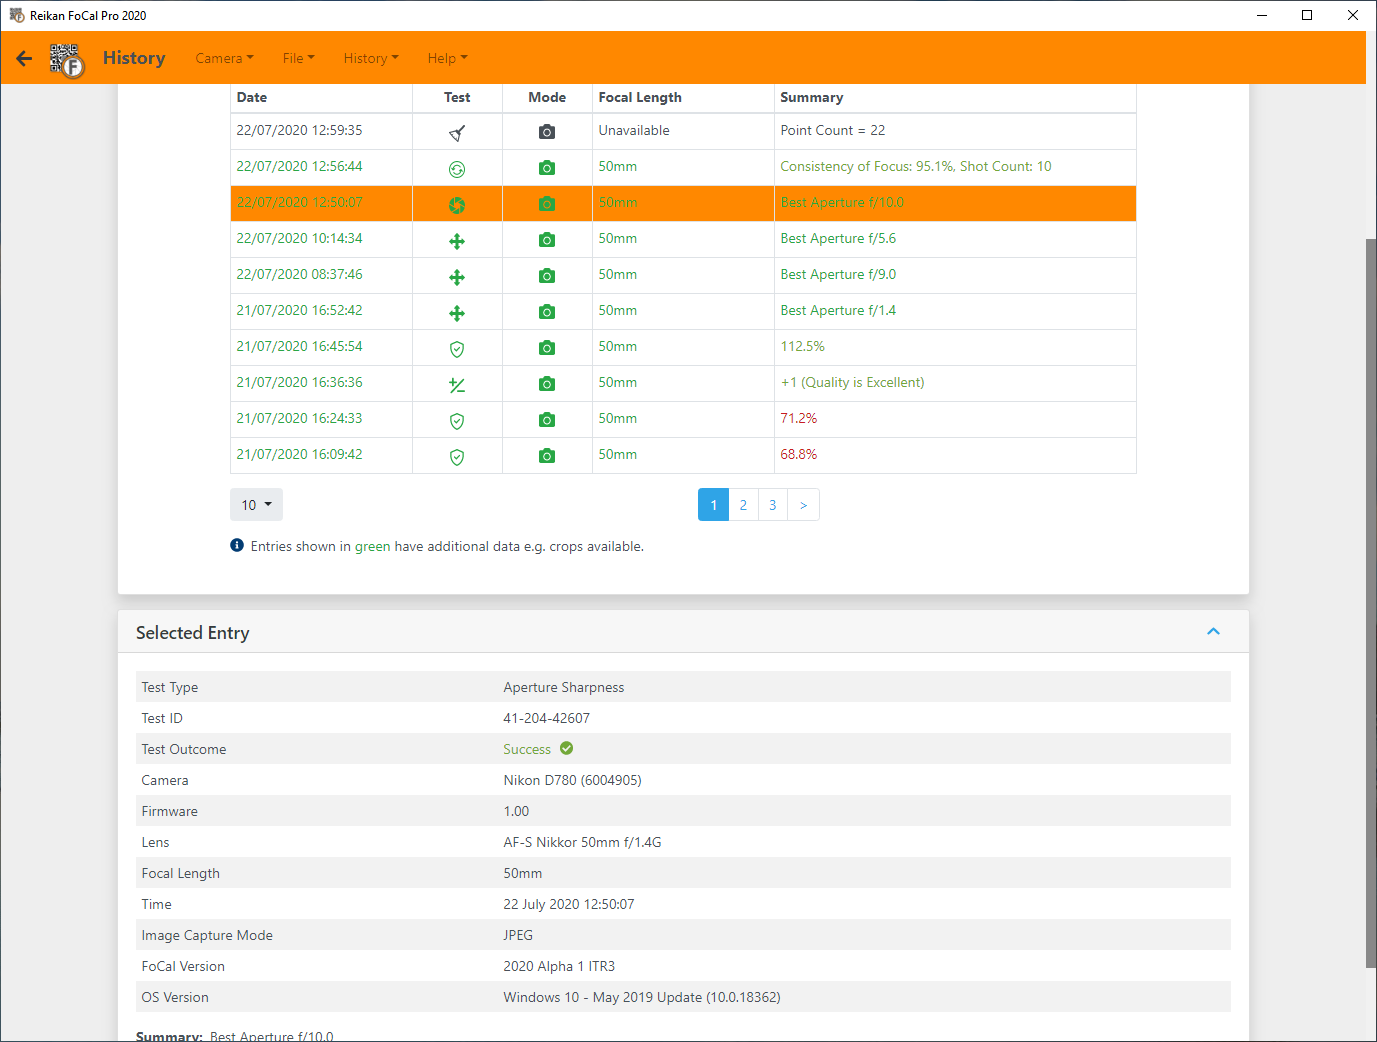
Task: Open the rows-per-page dropdown showing 10
Action: pos(256,505)
